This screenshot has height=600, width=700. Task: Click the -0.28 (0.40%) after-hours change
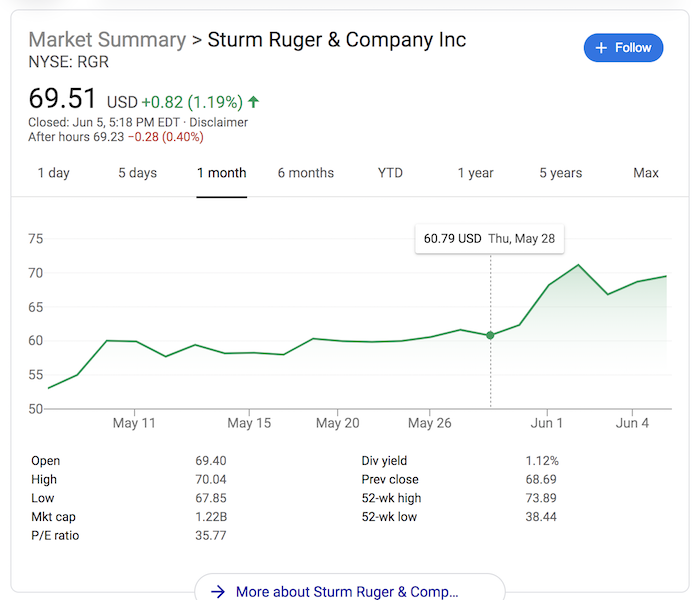click(x=166, y=137)
